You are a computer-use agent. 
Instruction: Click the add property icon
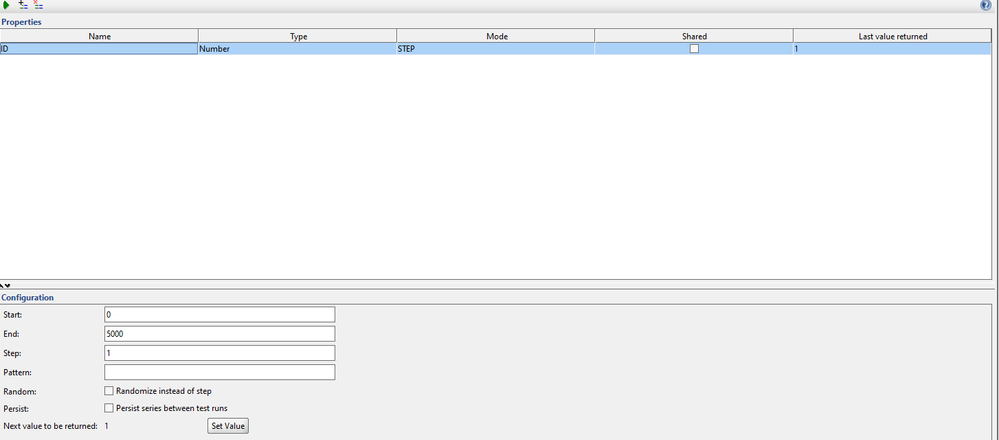[x=23, y=5]
